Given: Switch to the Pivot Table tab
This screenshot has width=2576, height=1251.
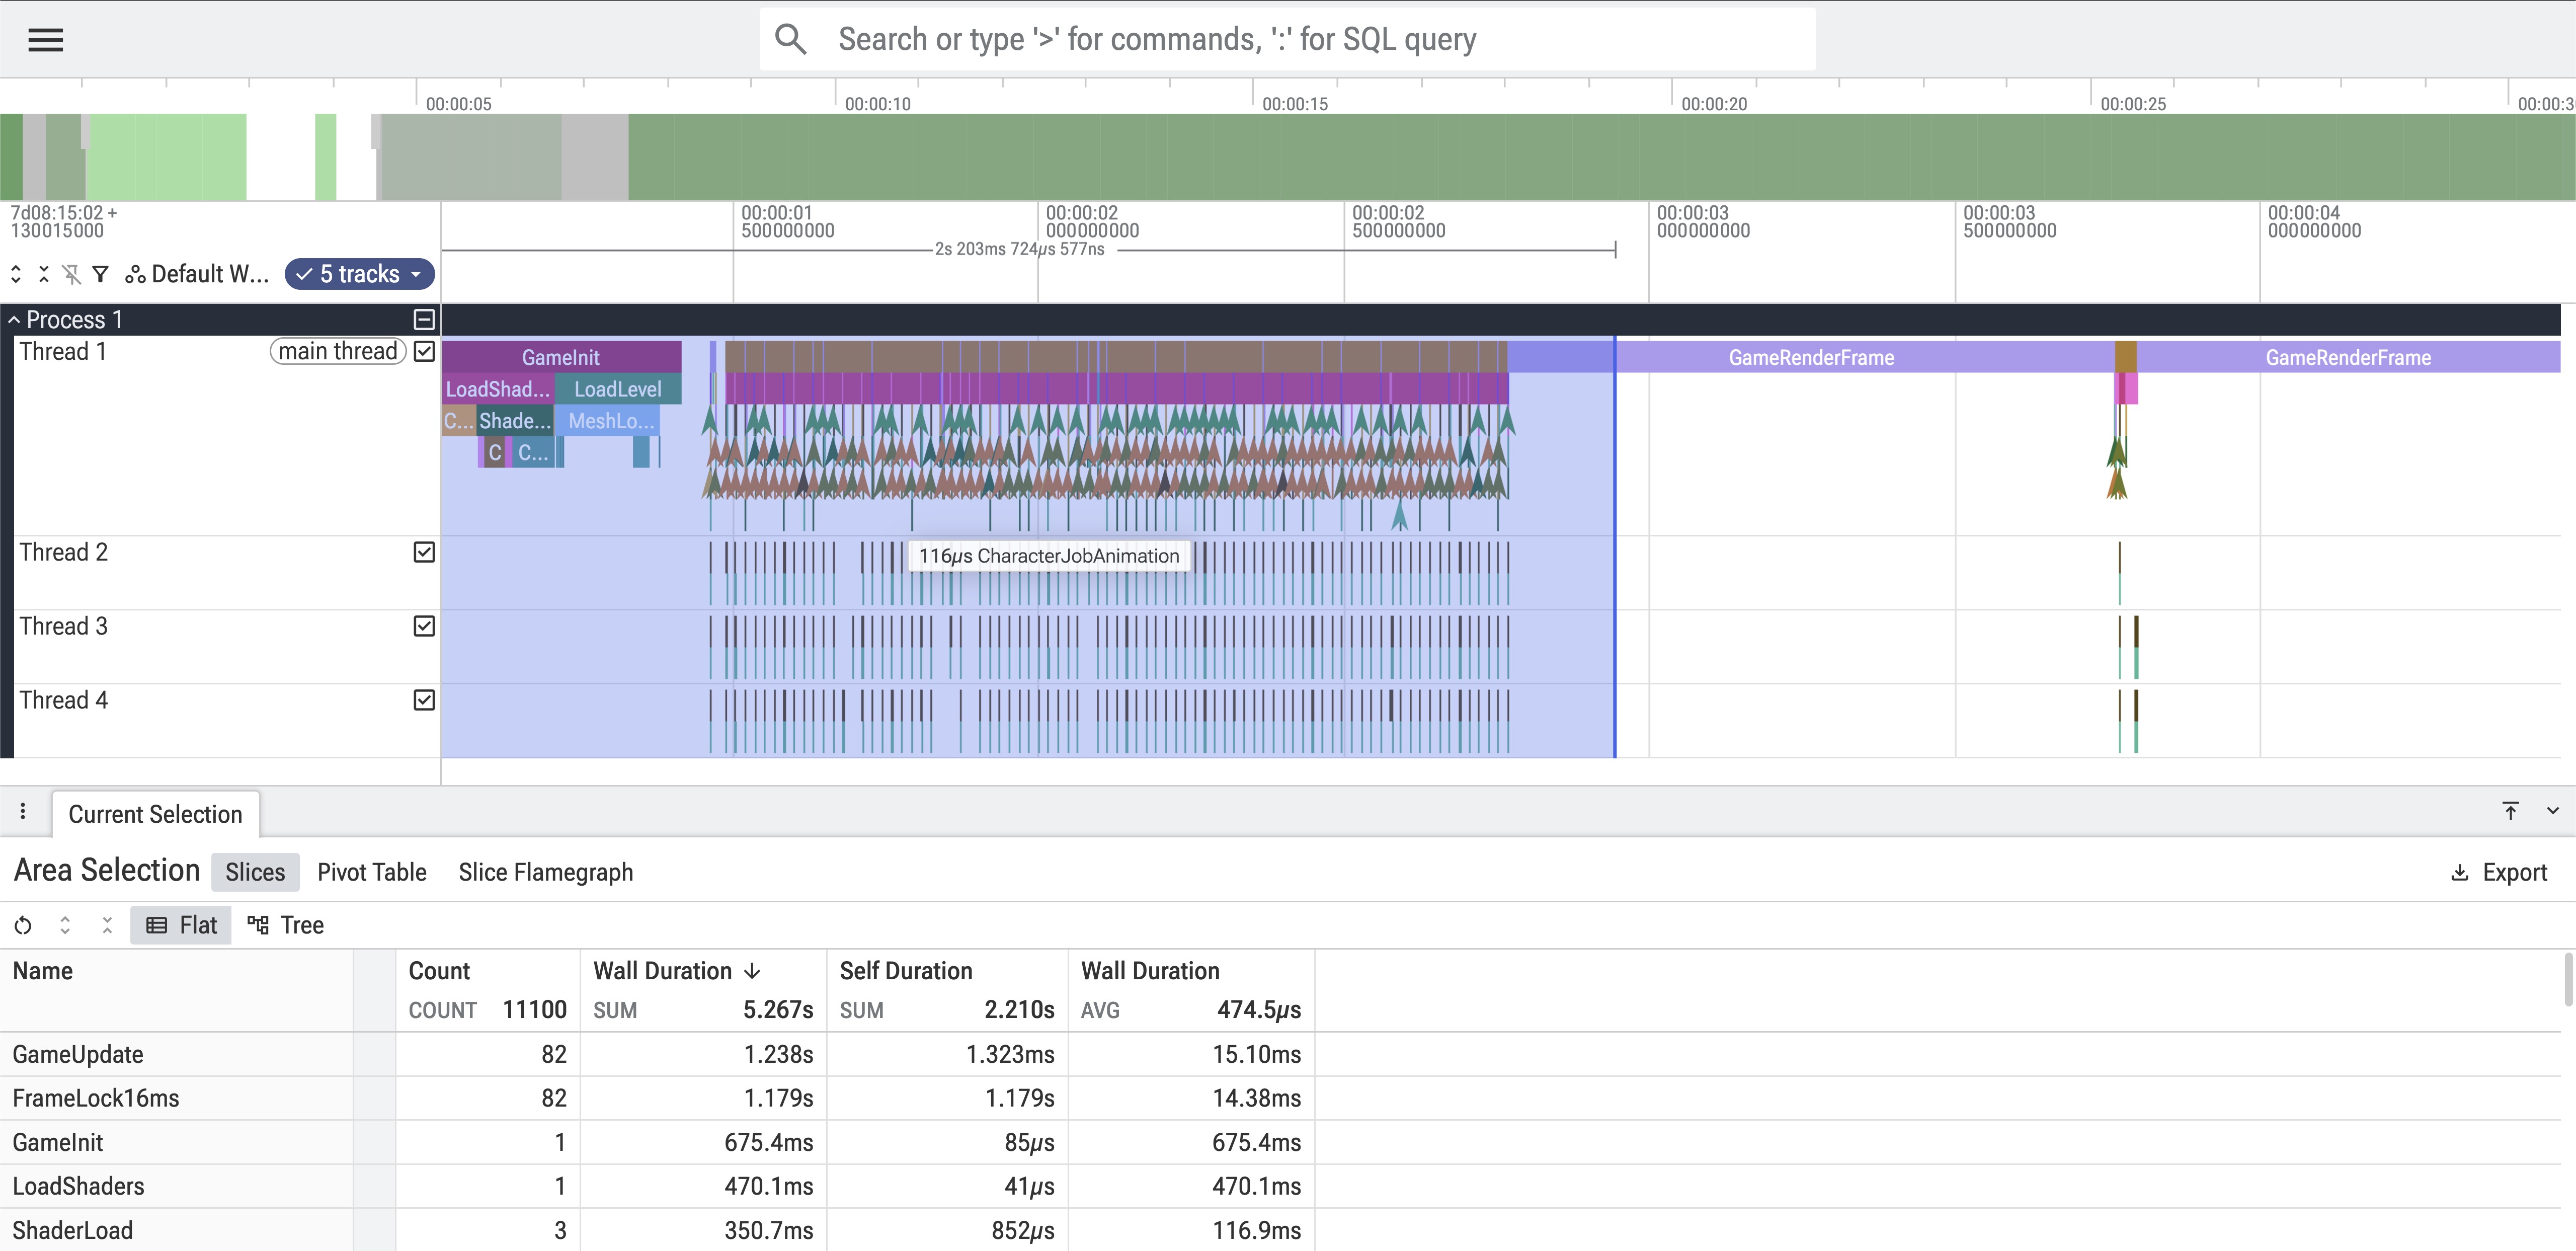Looking at the screenshot, I should (372, 872).
